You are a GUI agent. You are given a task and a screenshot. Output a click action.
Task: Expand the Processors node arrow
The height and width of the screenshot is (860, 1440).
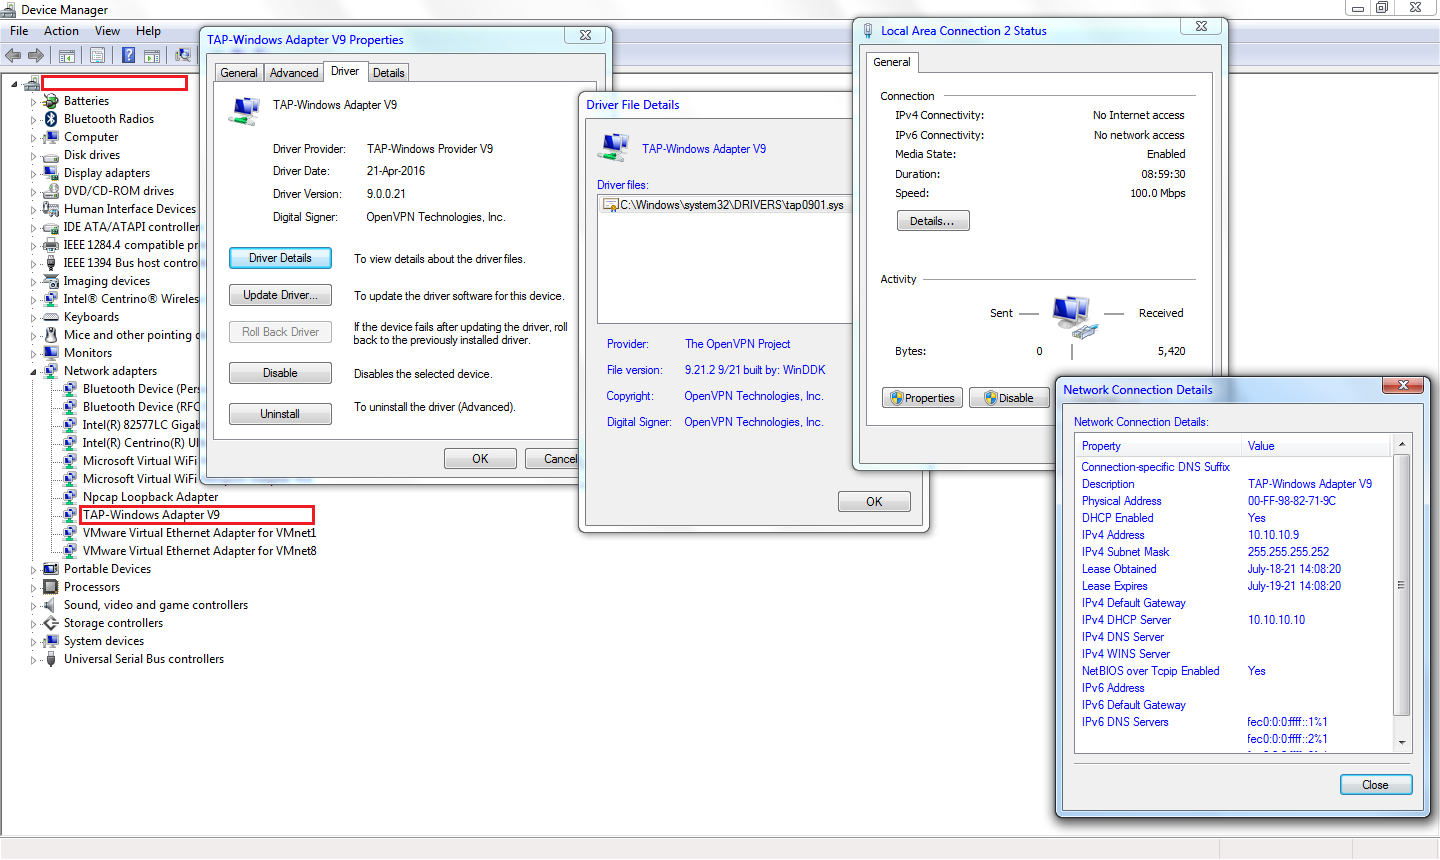pyautogui.click(x=33, y=588)
